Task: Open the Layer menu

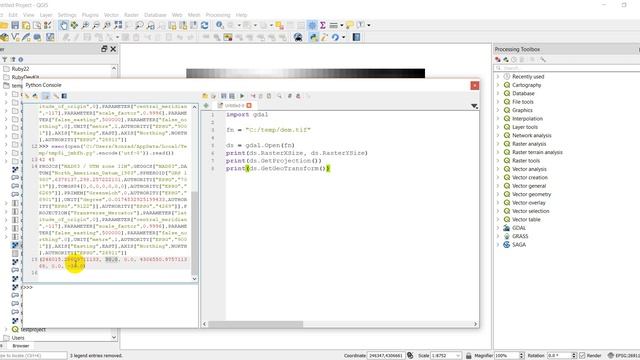Action: [x=46, y=15]
